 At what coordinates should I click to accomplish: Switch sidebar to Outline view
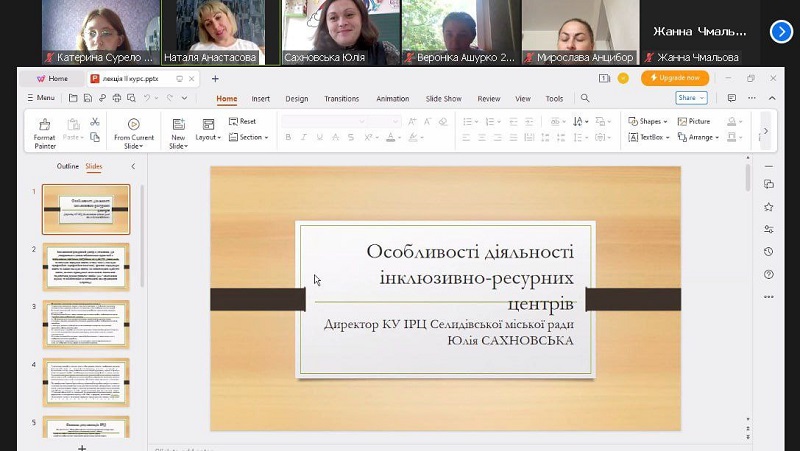pos(67,166)
